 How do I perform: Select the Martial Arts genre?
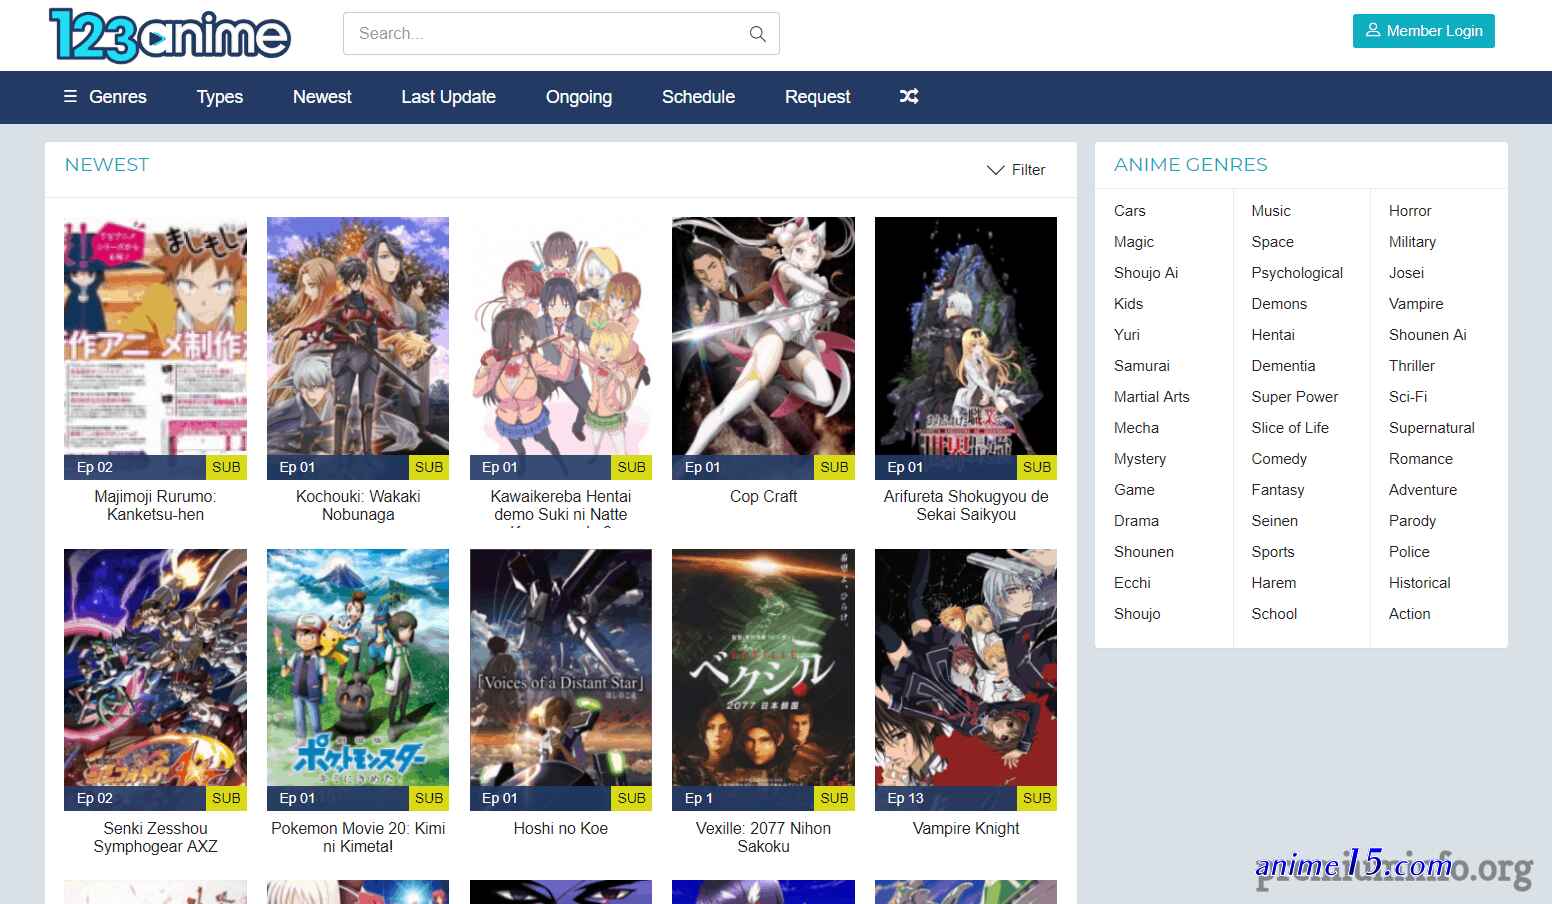click(1152, 397)
